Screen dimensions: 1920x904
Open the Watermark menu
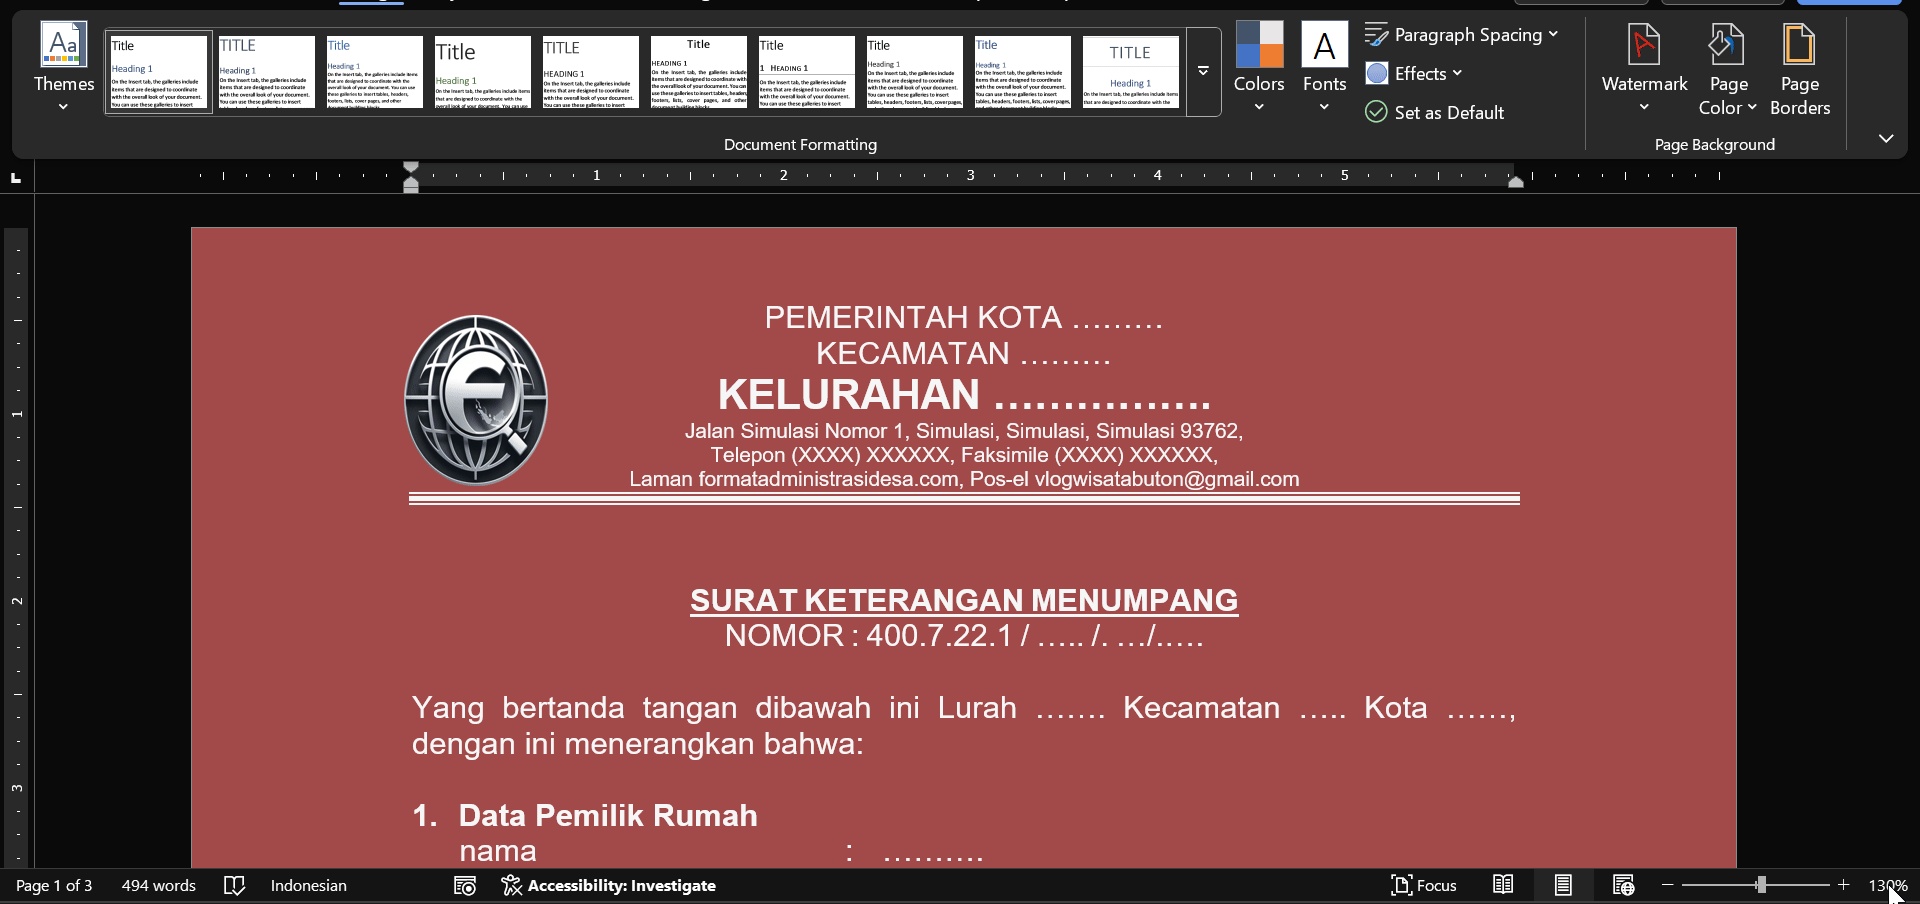click(1644, 67)
